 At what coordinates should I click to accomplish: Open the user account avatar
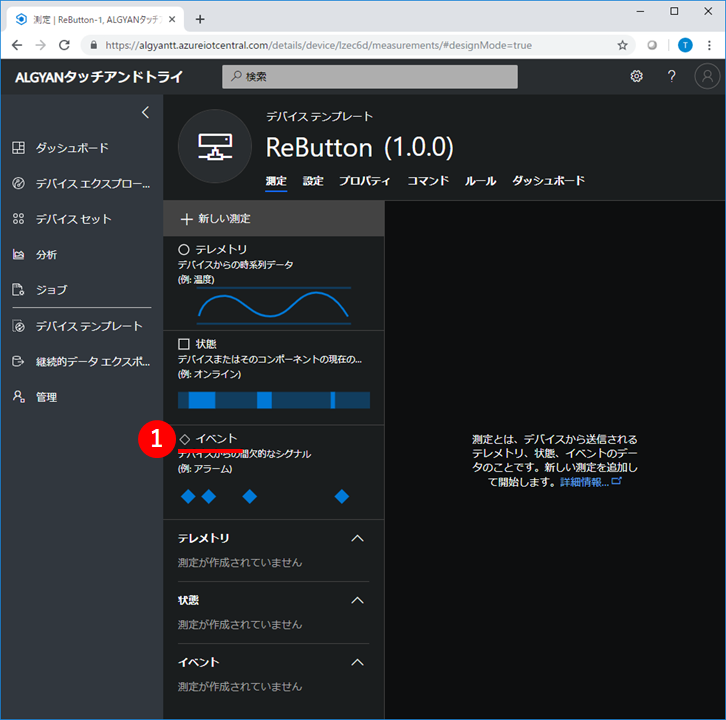pos(707,76)
